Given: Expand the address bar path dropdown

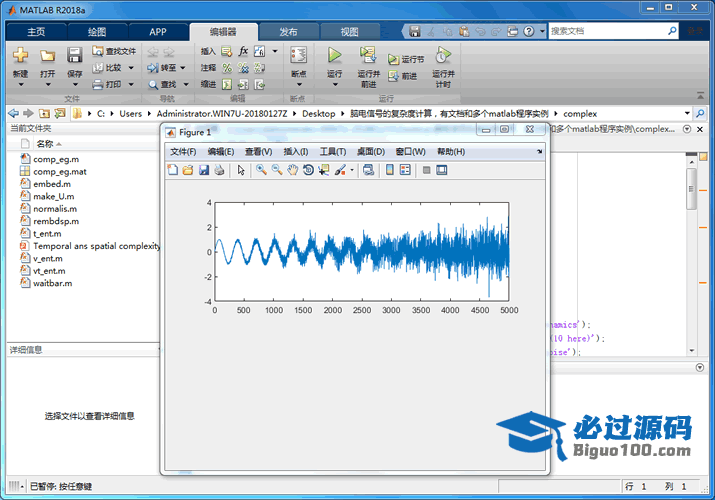Looking at the screenshot, I should coord(687,113).
